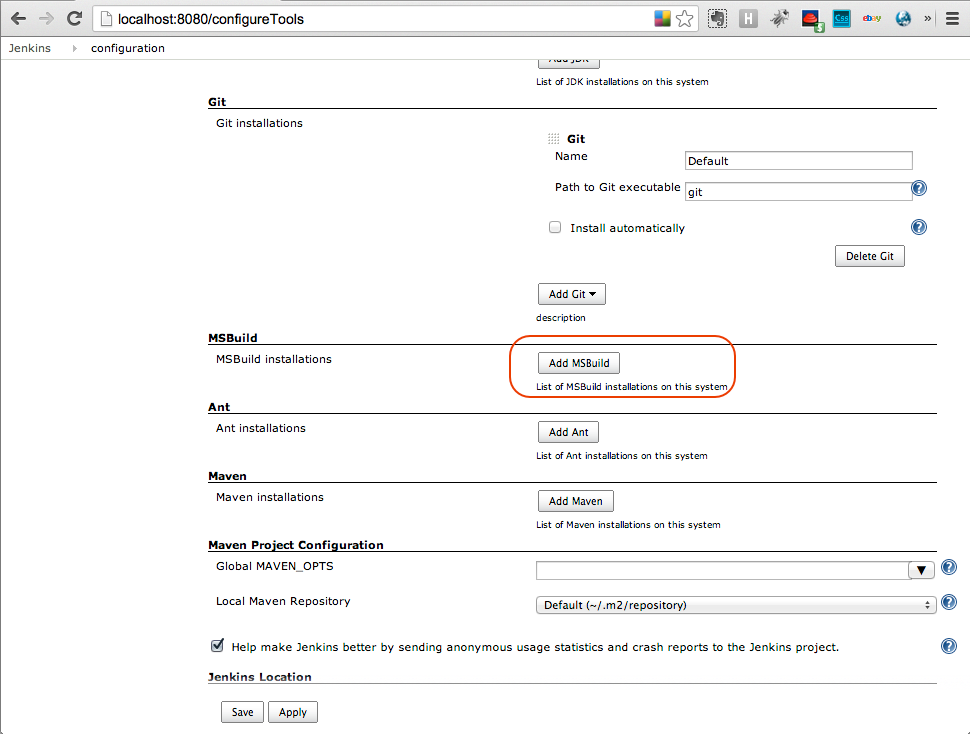Click 'List of Maven installations on this system'
Image resolution: width=970 pixels, height=734 pixels.
pos(628,524)
